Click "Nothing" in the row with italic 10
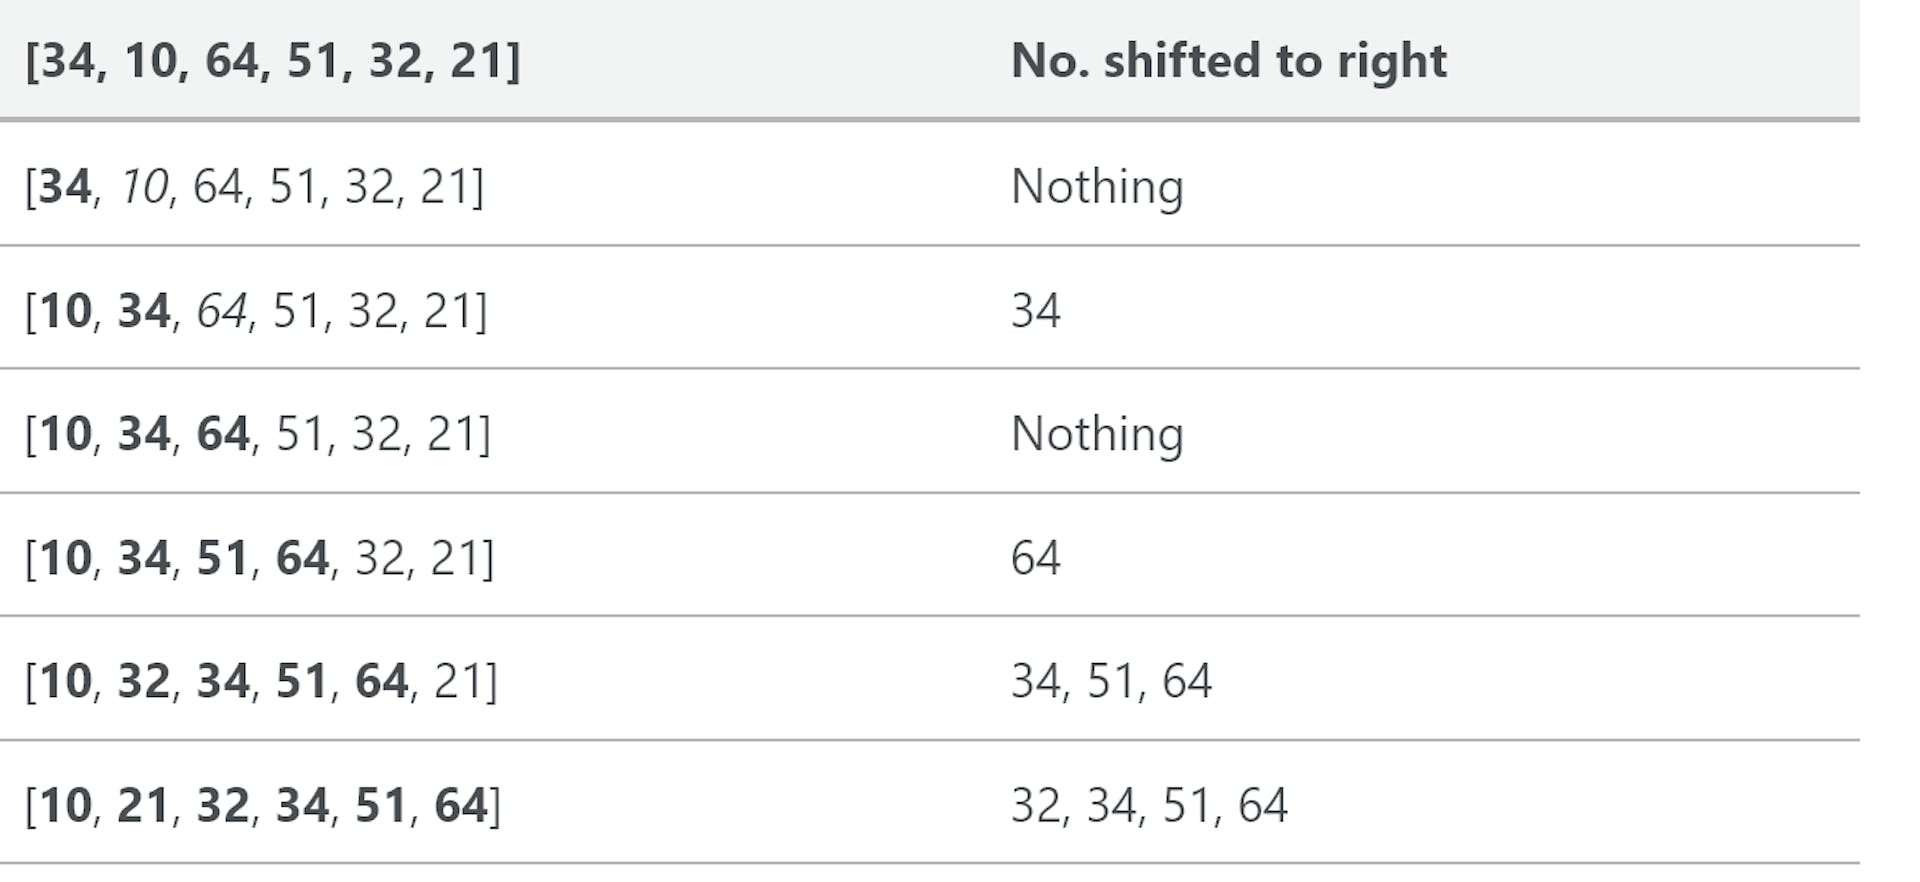The height and width of the screenshot is (882, 1920). click(x=1097, y=187)
